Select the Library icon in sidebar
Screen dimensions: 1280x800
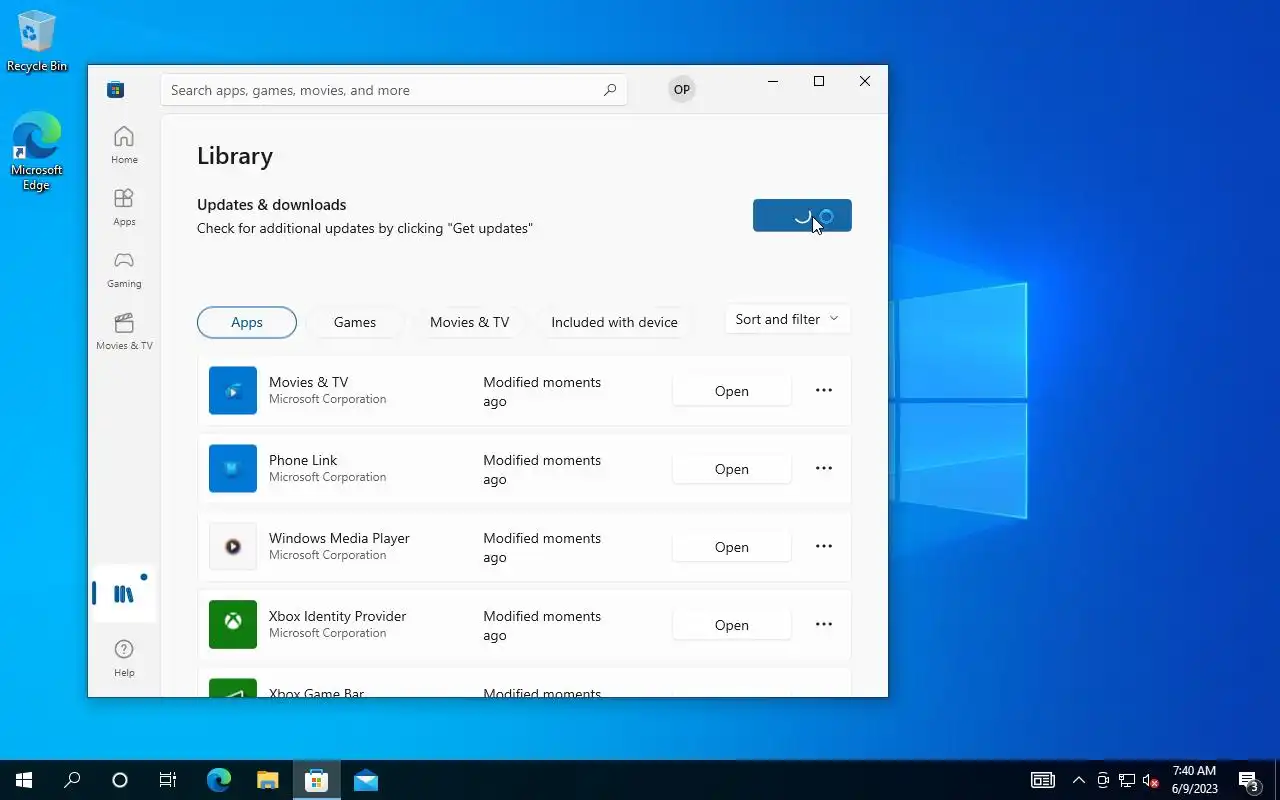124,594
